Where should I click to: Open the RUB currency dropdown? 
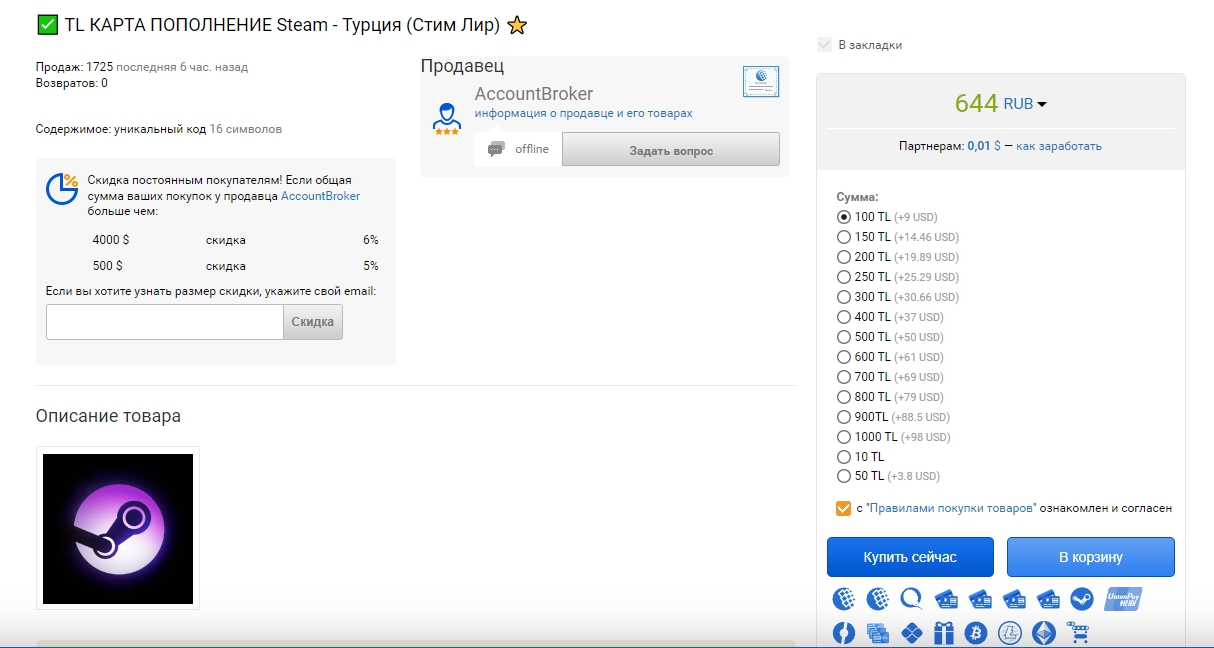[x=1025, y=104]
